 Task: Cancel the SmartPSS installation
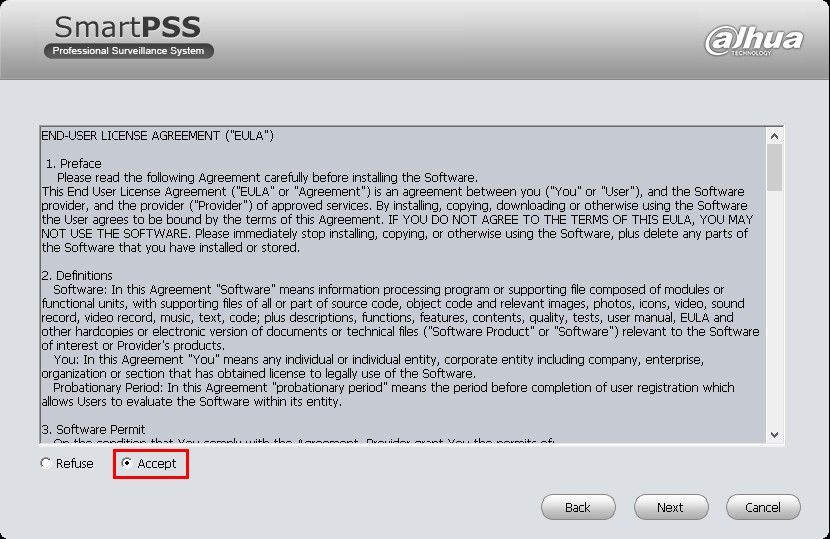click(x=763, y=507)
